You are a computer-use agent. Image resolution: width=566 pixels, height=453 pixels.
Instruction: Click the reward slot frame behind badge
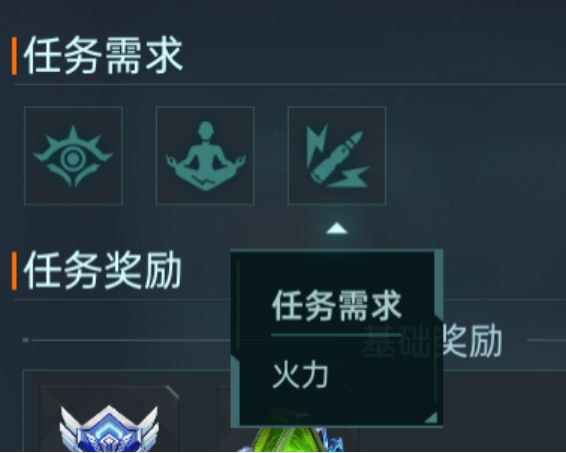pyautogui.click(x=109, y=419)
